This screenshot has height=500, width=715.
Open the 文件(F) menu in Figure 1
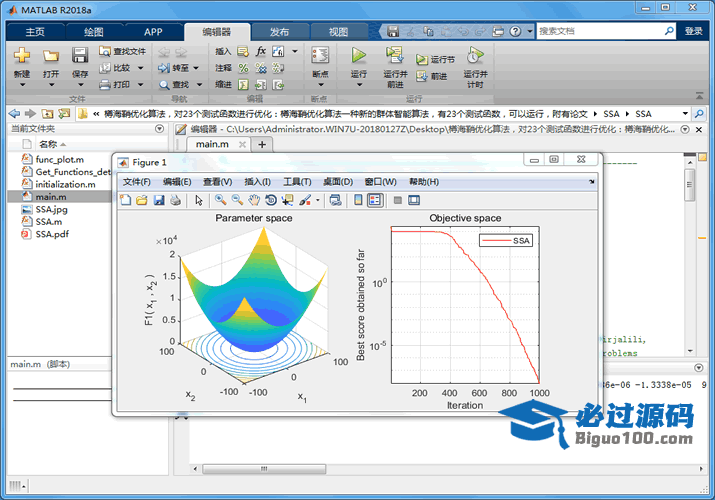pyautogui.click(x=136, y=182)
